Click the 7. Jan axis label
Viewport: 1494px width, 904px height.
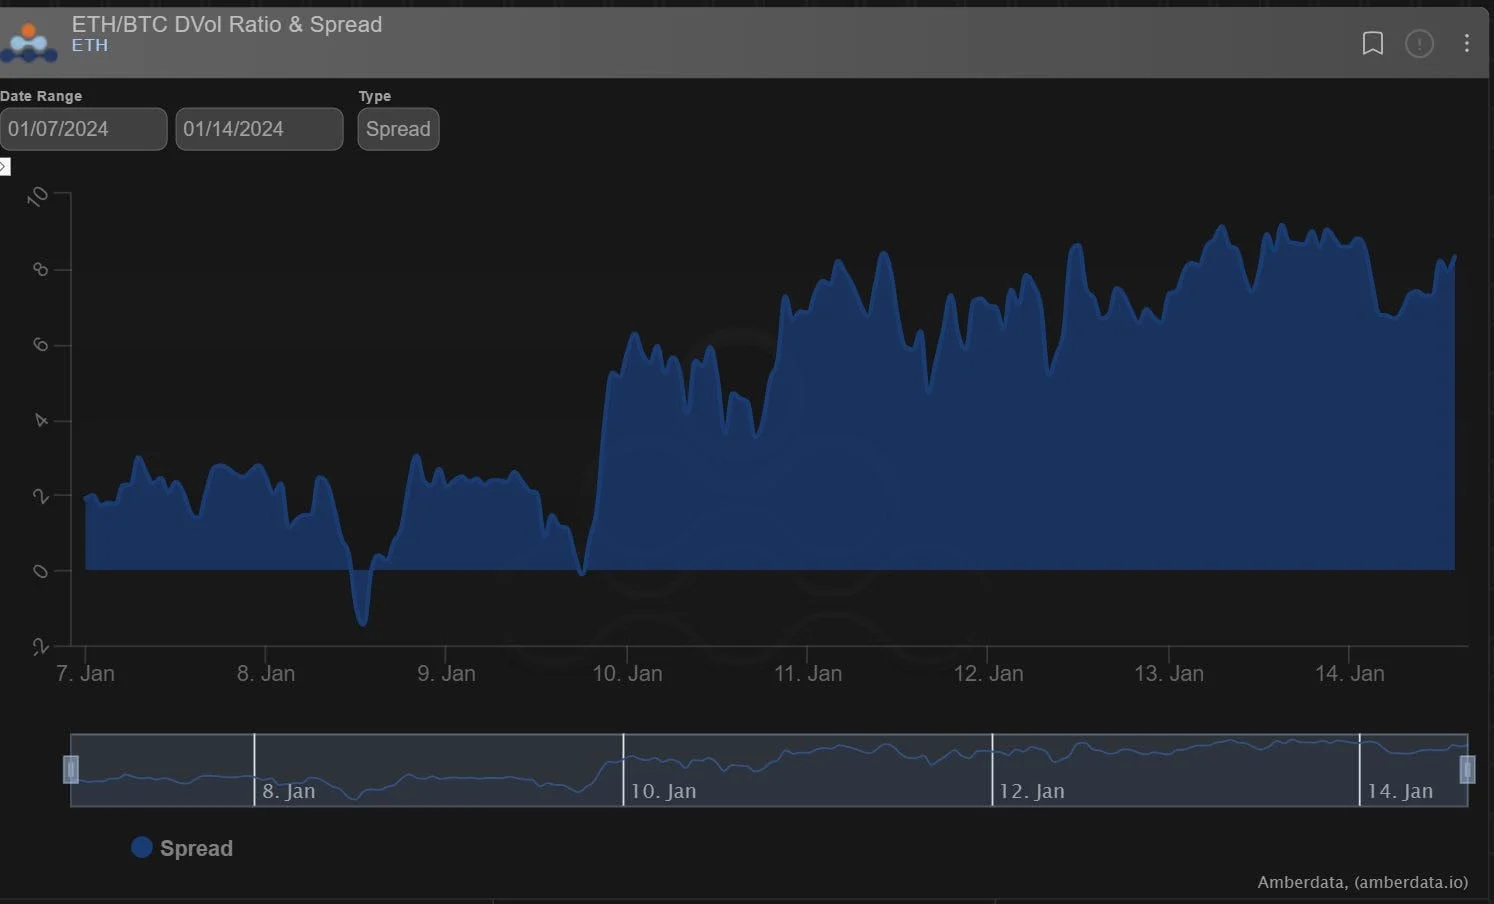tap(85, 673)
